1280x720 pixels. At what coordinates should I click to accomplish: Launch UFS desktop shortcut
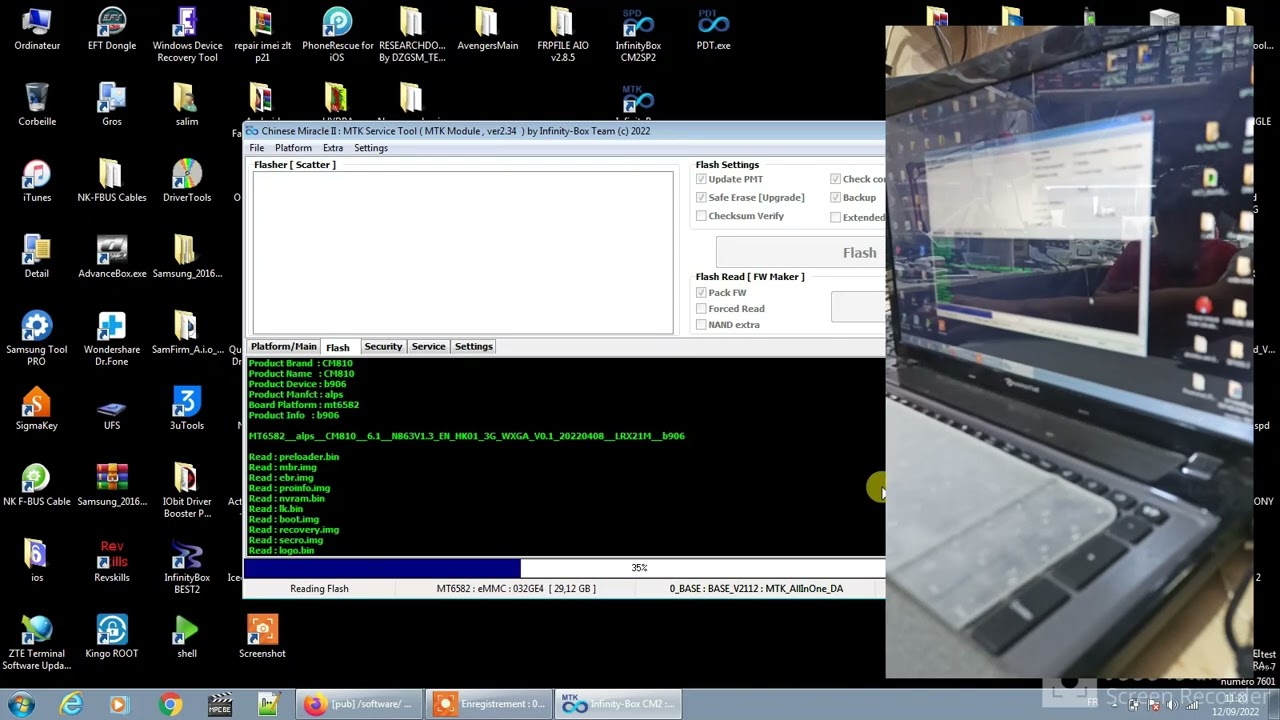click(x=112, y=409)
